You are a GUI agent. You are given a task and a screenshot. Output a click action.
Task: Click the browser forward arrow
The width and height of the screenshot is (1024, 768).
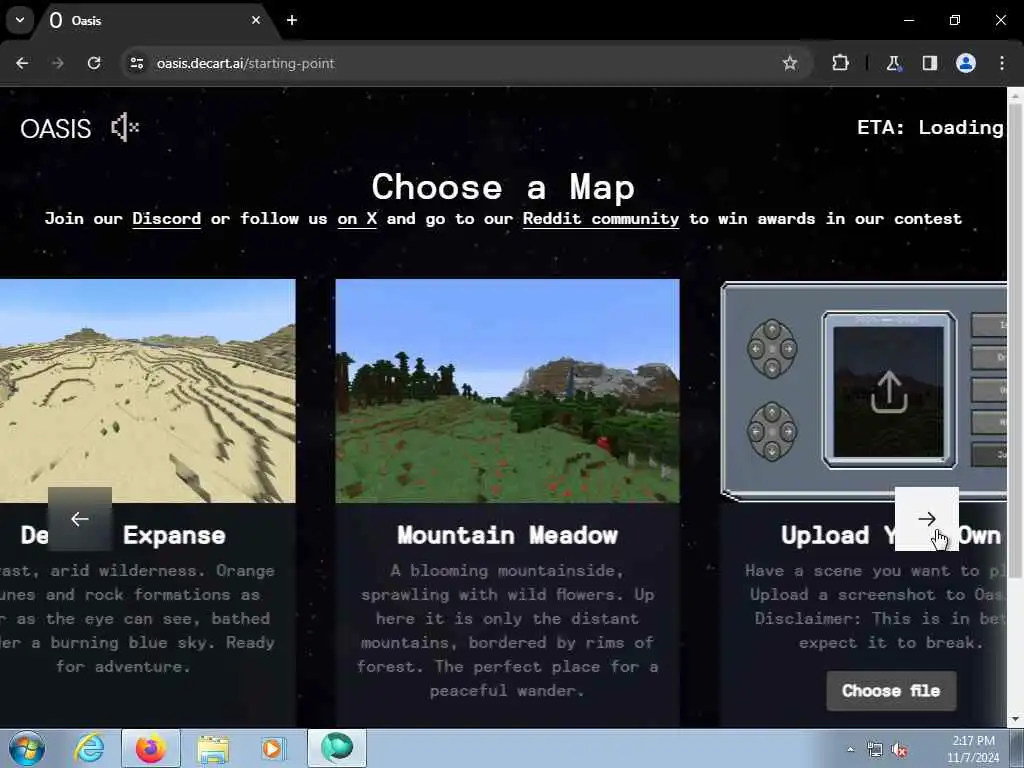tap(58, 63)
